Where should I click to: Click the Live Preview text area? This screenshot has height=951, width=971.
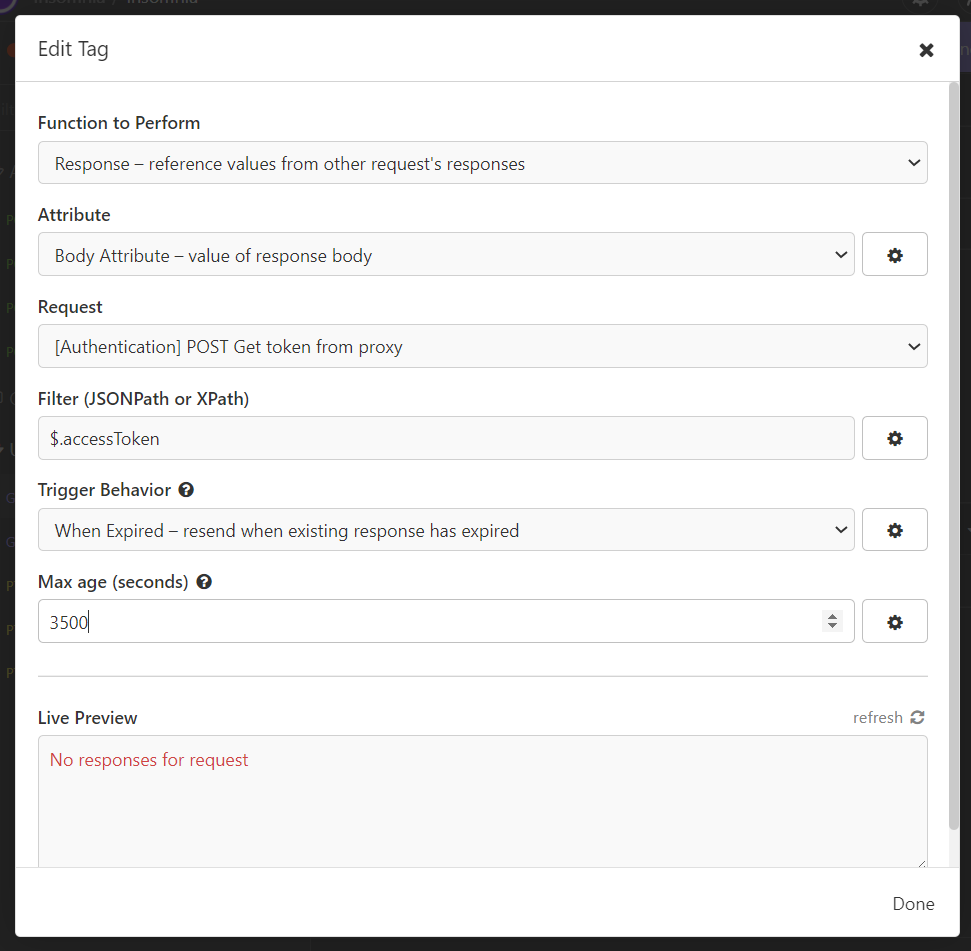tap(483, 800)
